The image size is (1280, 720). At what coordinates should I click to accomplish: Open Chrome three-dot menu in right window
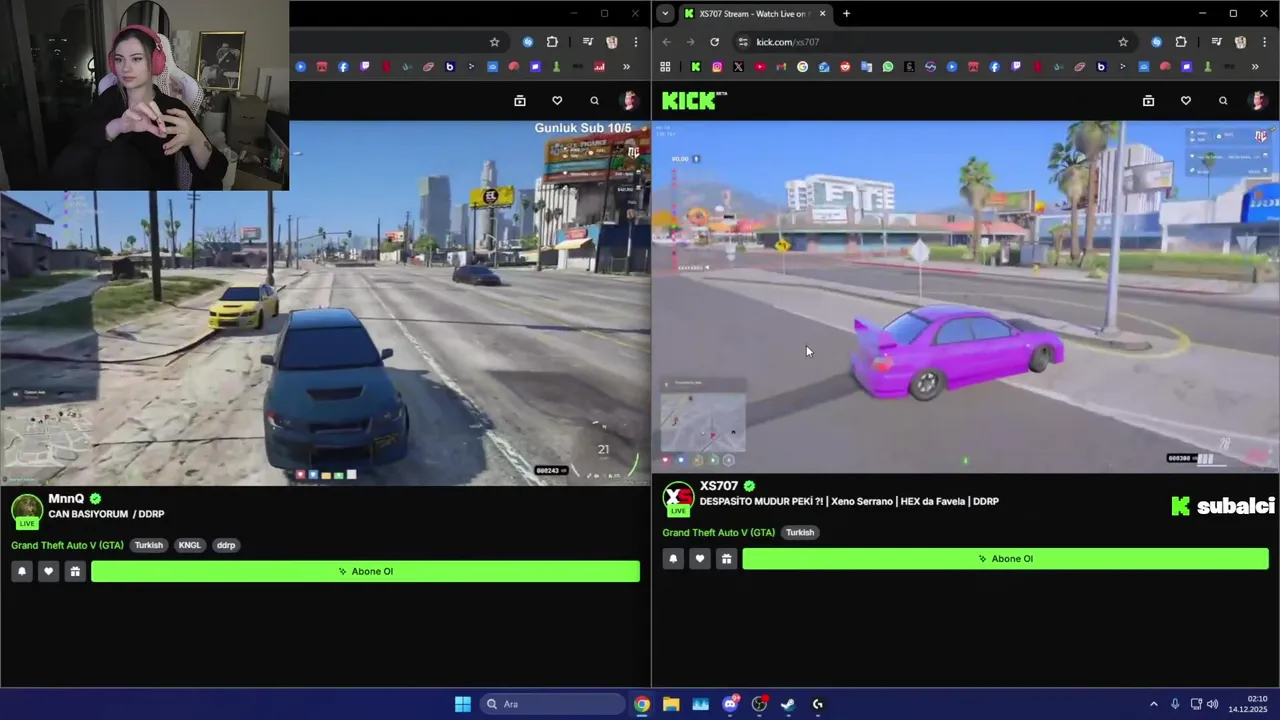(1264, 42)
